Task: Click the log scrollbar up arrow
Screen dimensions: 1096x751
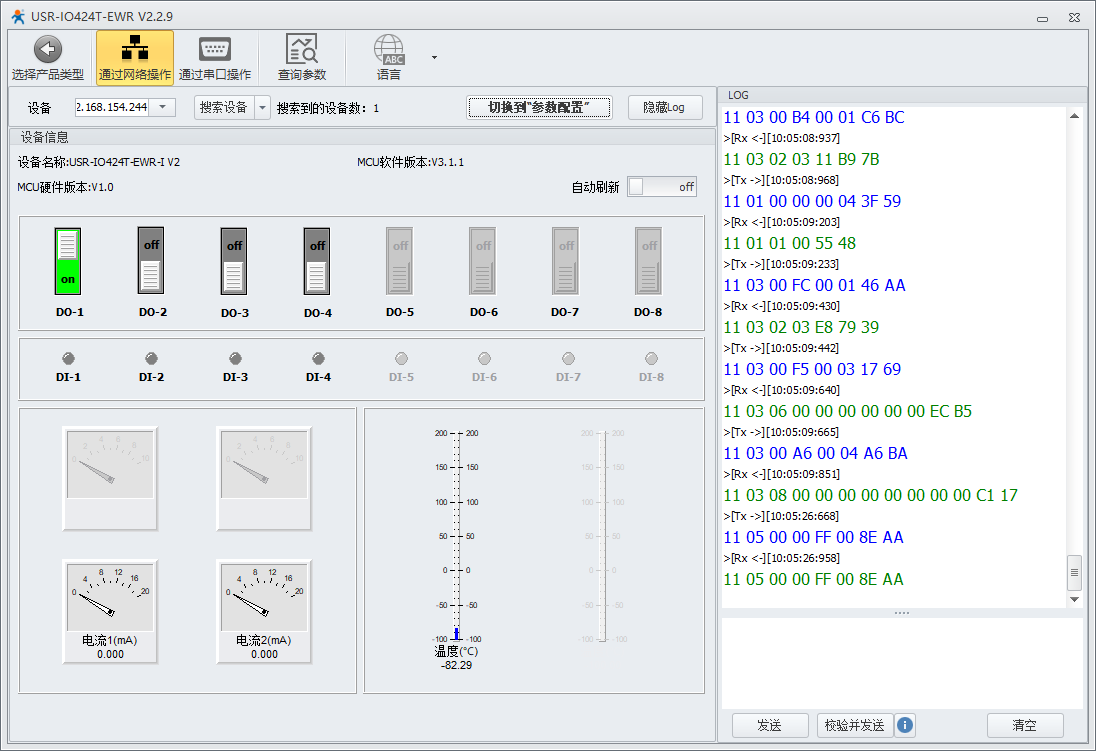Action: [1074, 115]
